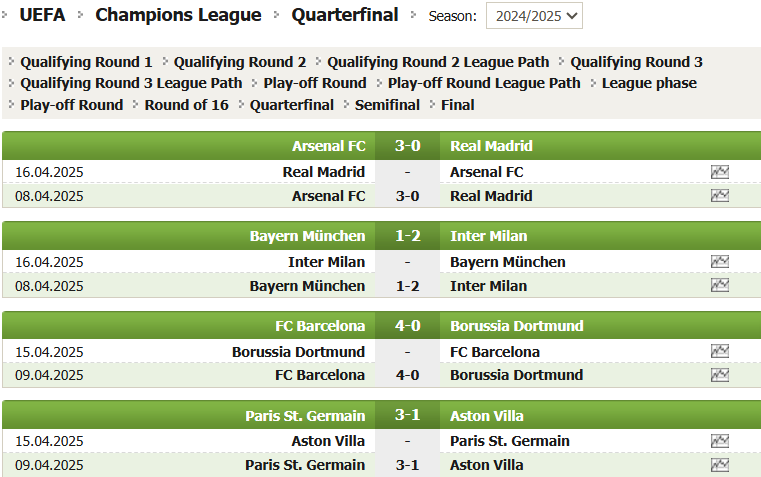
Task: Open stats icon for Real Madrid vs Arsenal 16.04
Action: pos(720,172)
